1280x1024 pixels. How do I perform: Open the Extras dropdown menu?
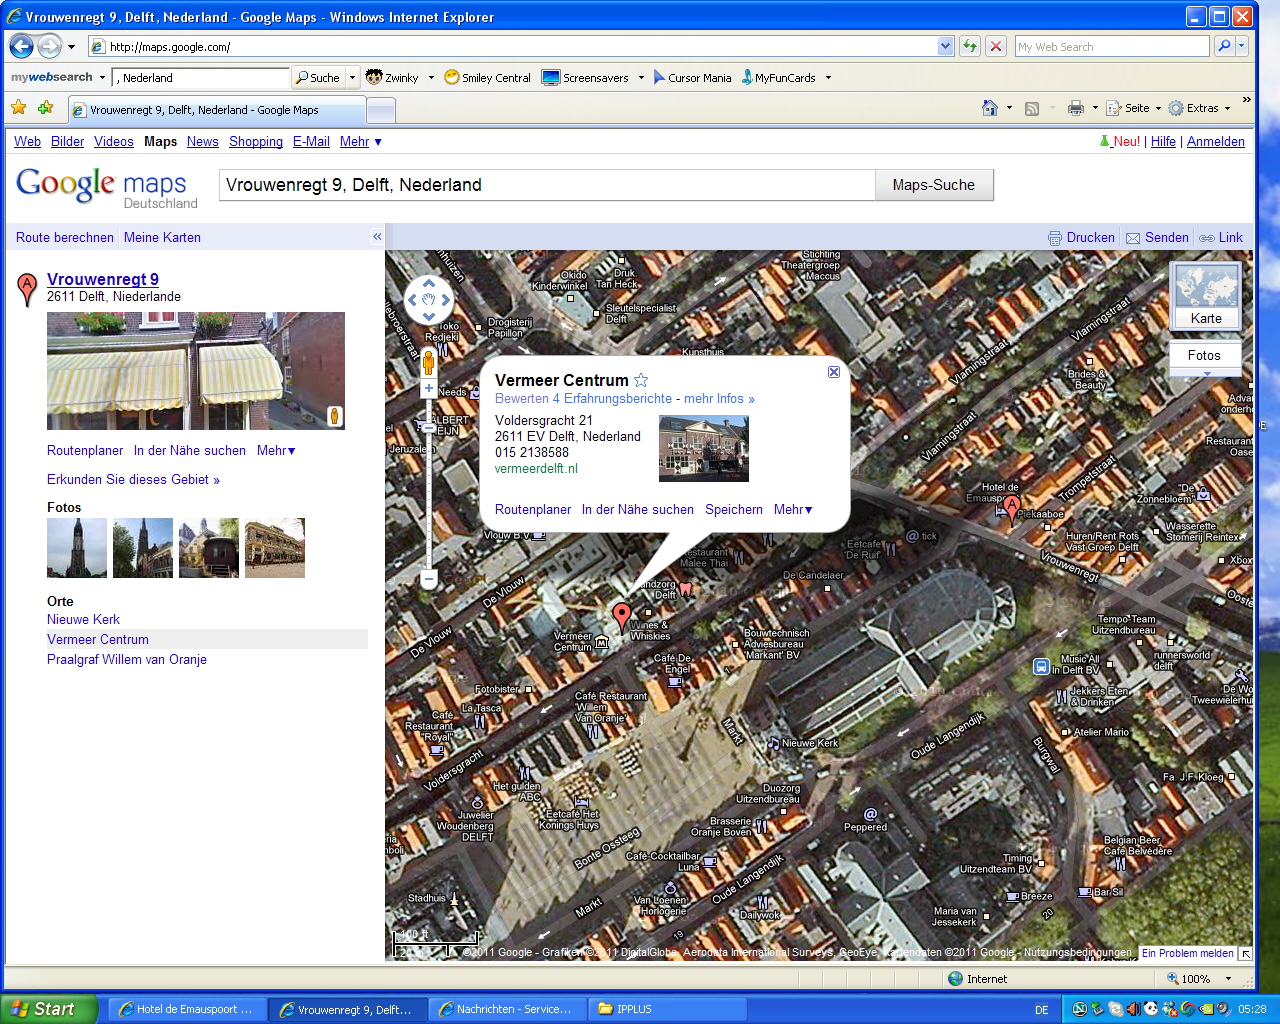[x=1199, y=108]
